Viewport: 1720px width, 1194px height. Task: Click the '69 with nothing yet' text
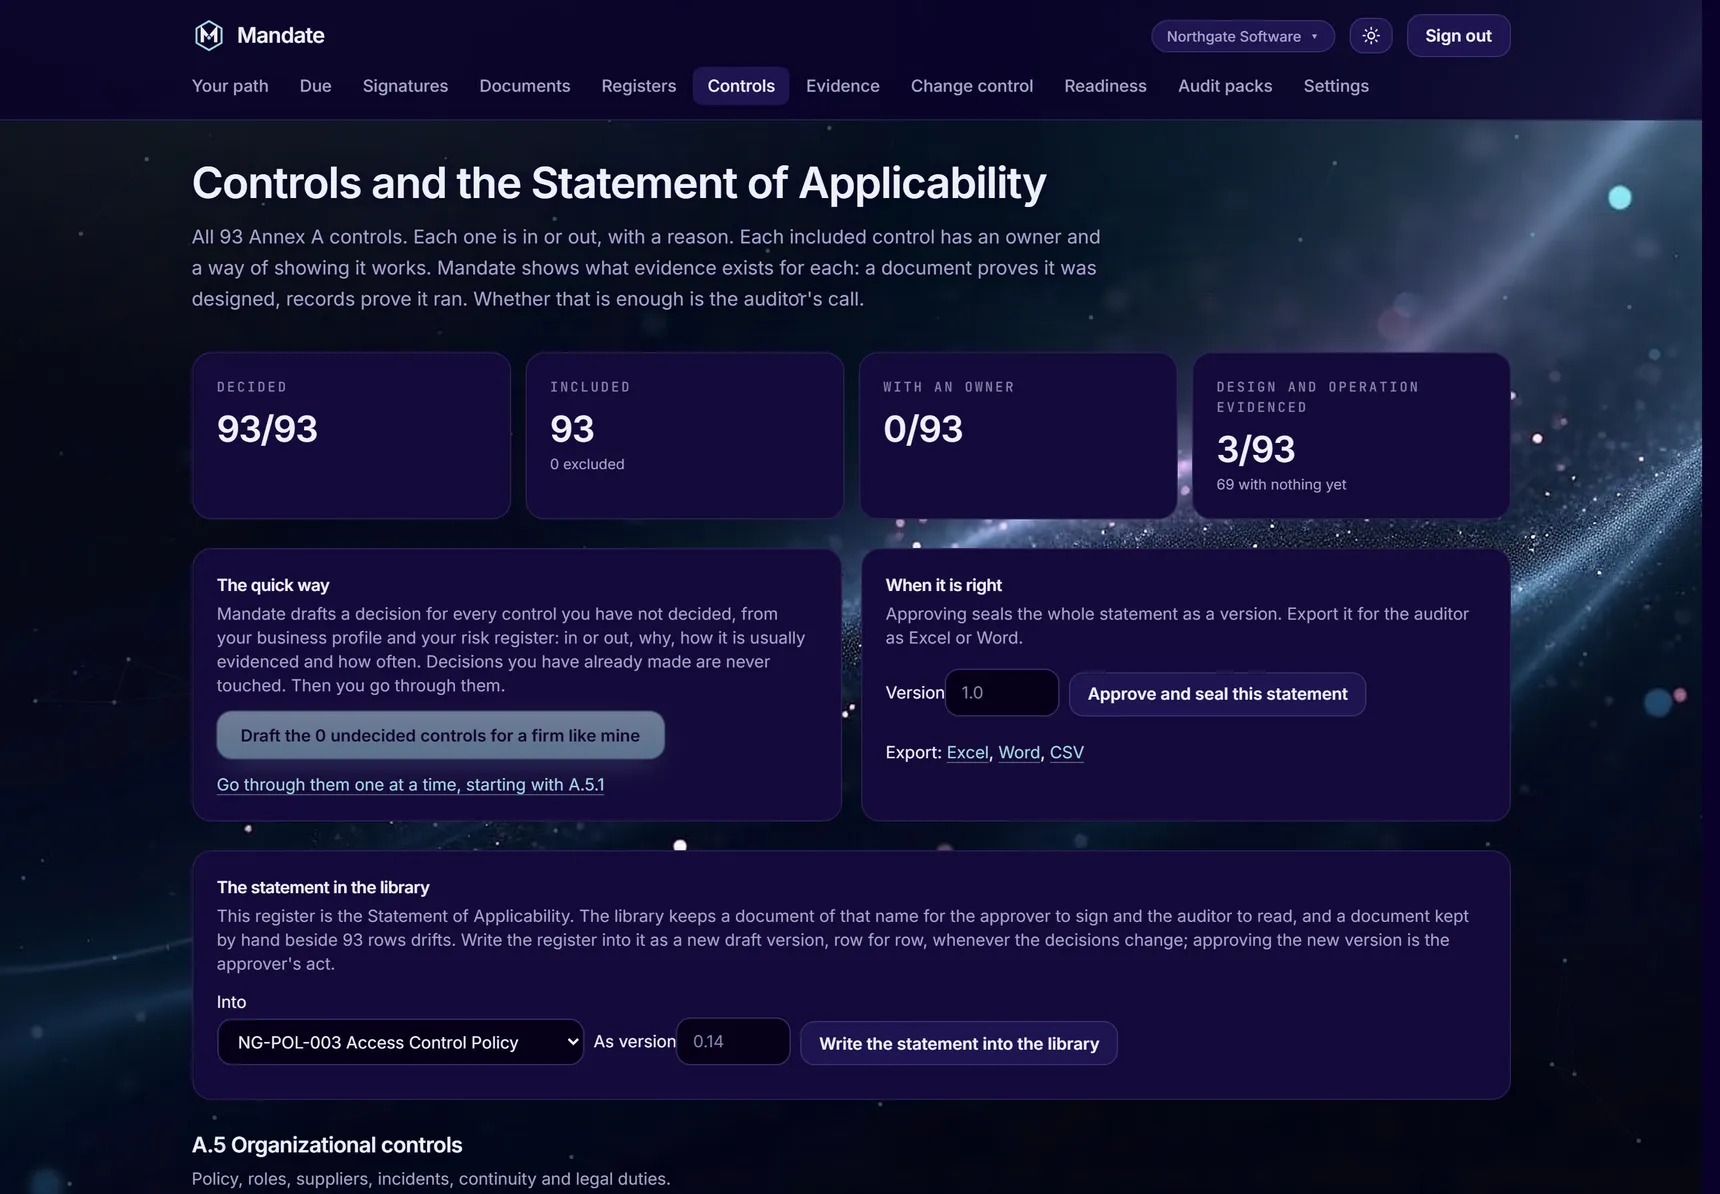(1281, 484)
